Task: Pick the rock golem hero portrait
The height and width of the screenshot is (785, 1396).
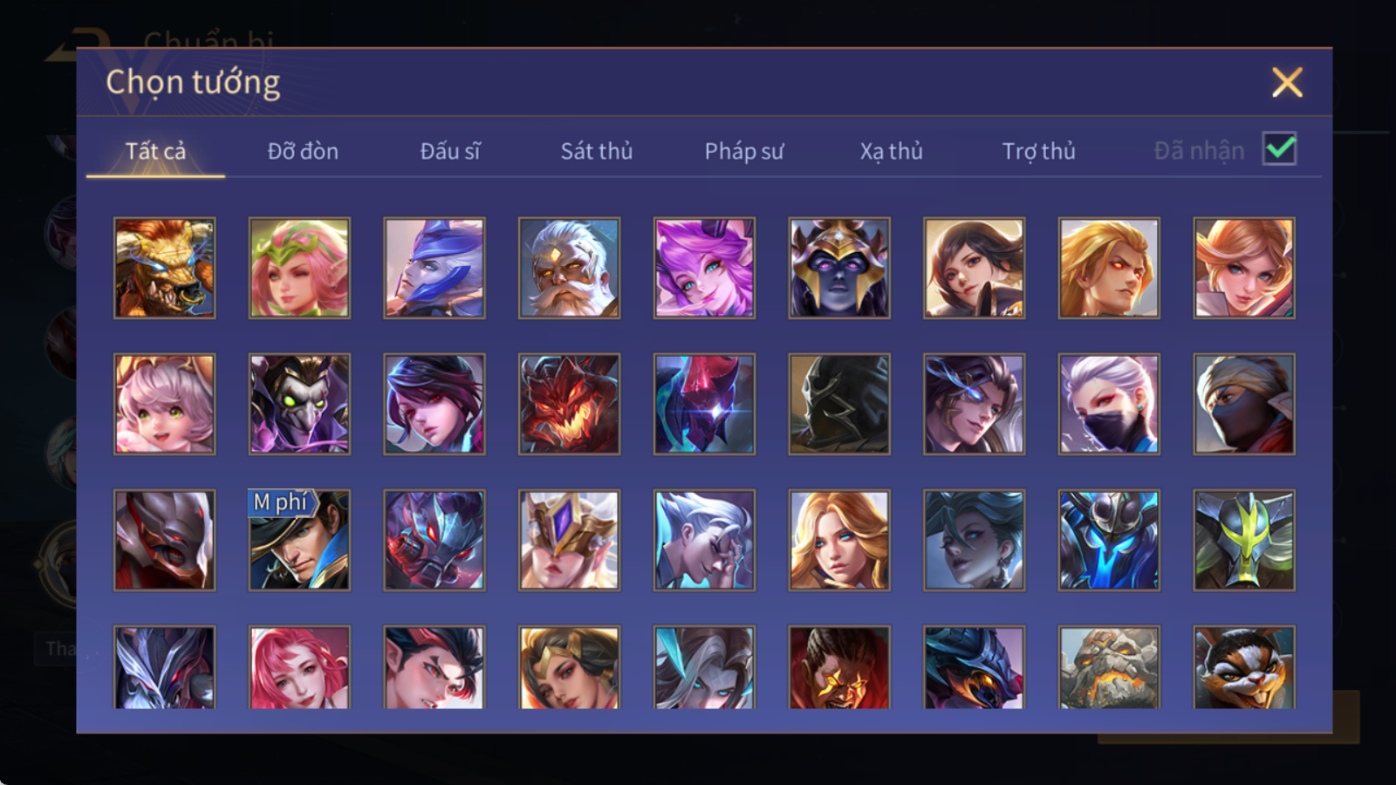Action: point(1109,668)
